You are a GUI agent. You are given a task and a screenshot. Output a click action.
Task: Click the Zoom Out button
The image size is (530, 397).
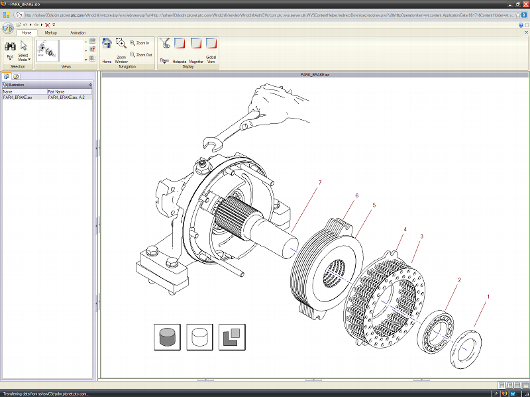141,54
